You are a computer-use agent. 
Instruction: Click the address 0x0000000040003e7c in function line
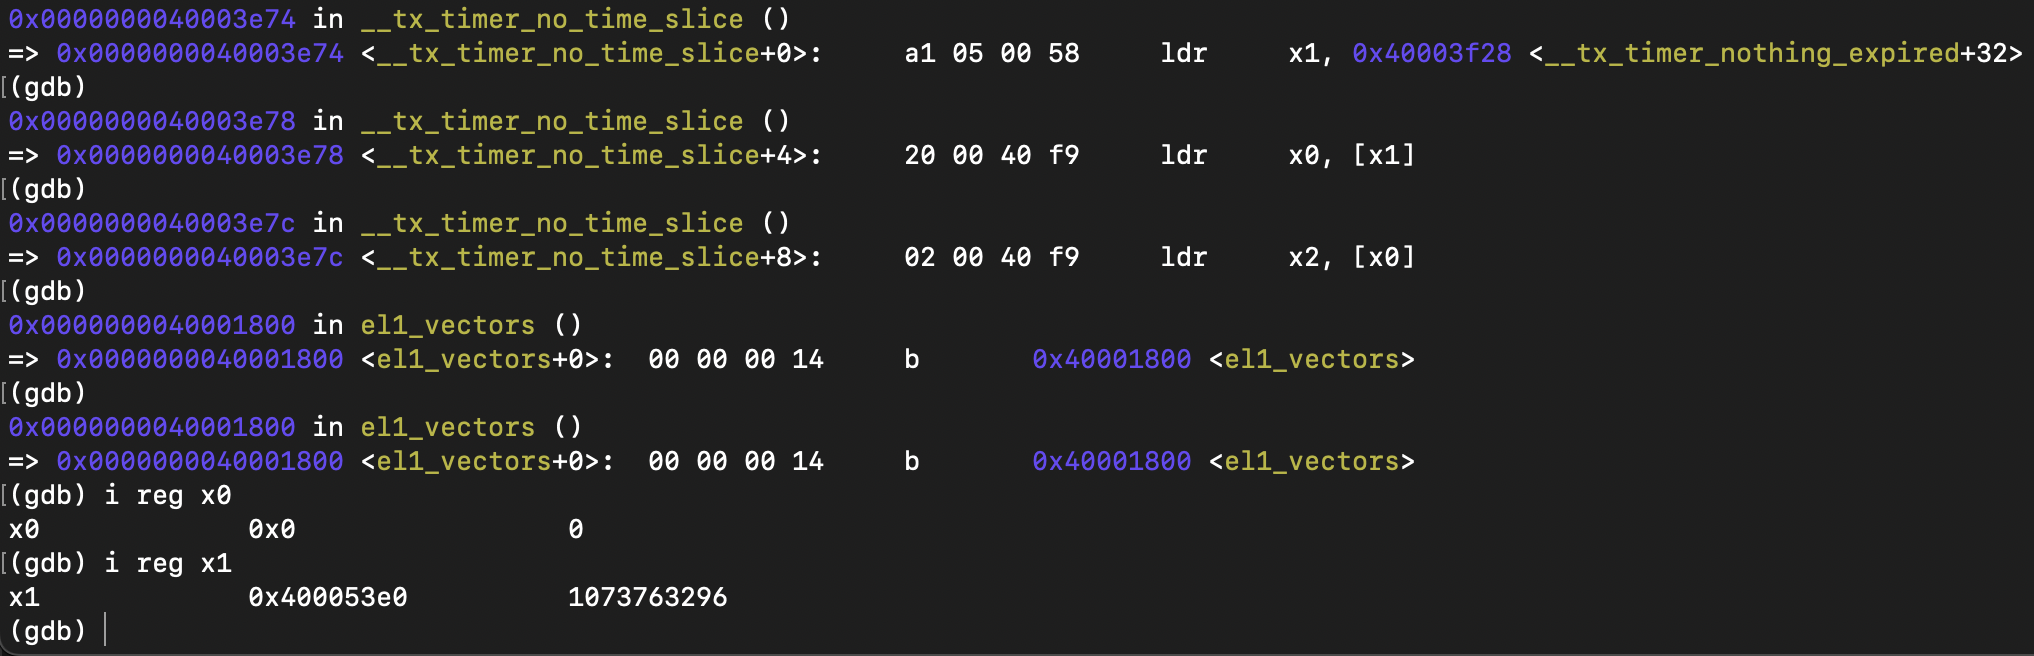[x=152, y=223]
